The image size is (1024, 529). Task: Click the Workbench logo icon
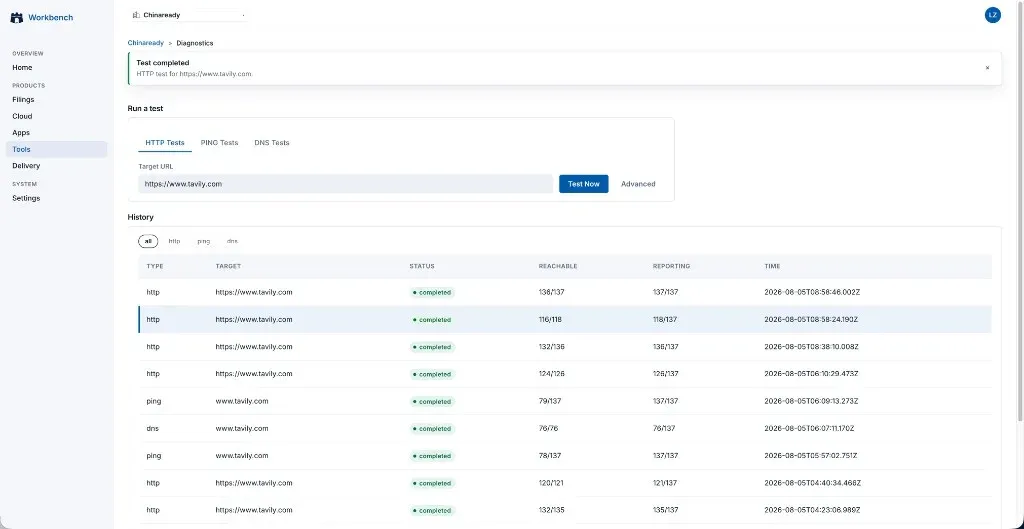pyautogui.click(x=17, y=18)
